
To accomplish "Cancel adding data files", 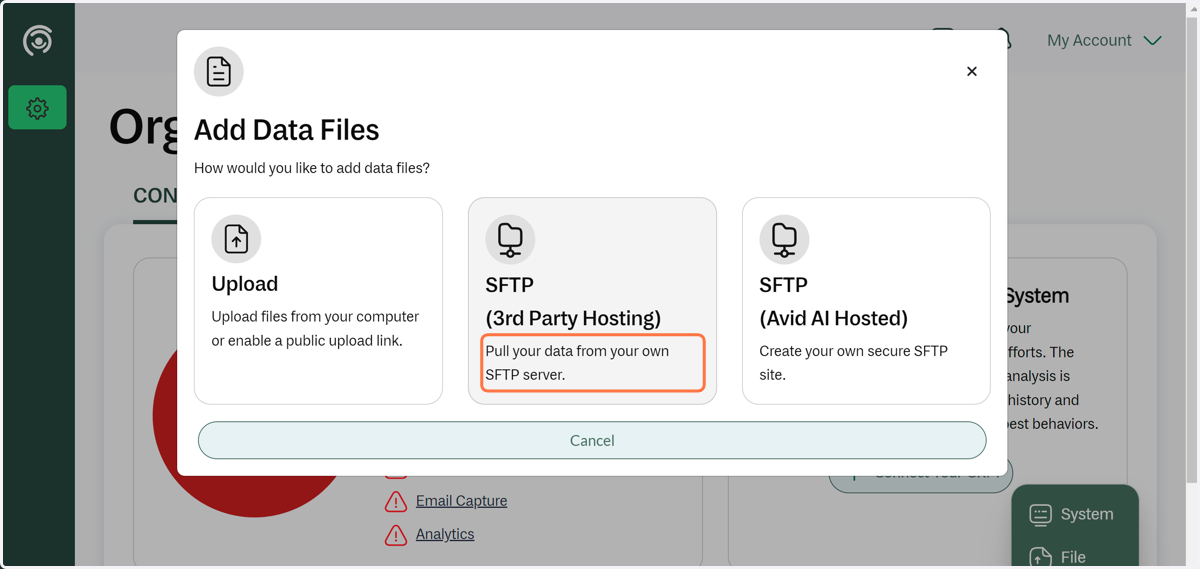I will pyautogui.click(x=592, y=441).
